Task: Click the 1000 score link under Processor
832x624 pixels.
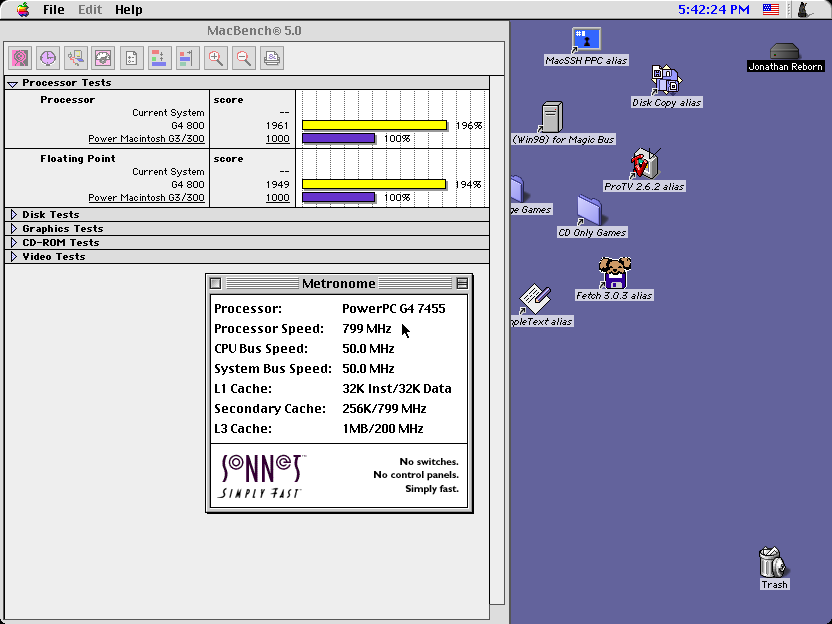Action: click(x=278, y=139)
